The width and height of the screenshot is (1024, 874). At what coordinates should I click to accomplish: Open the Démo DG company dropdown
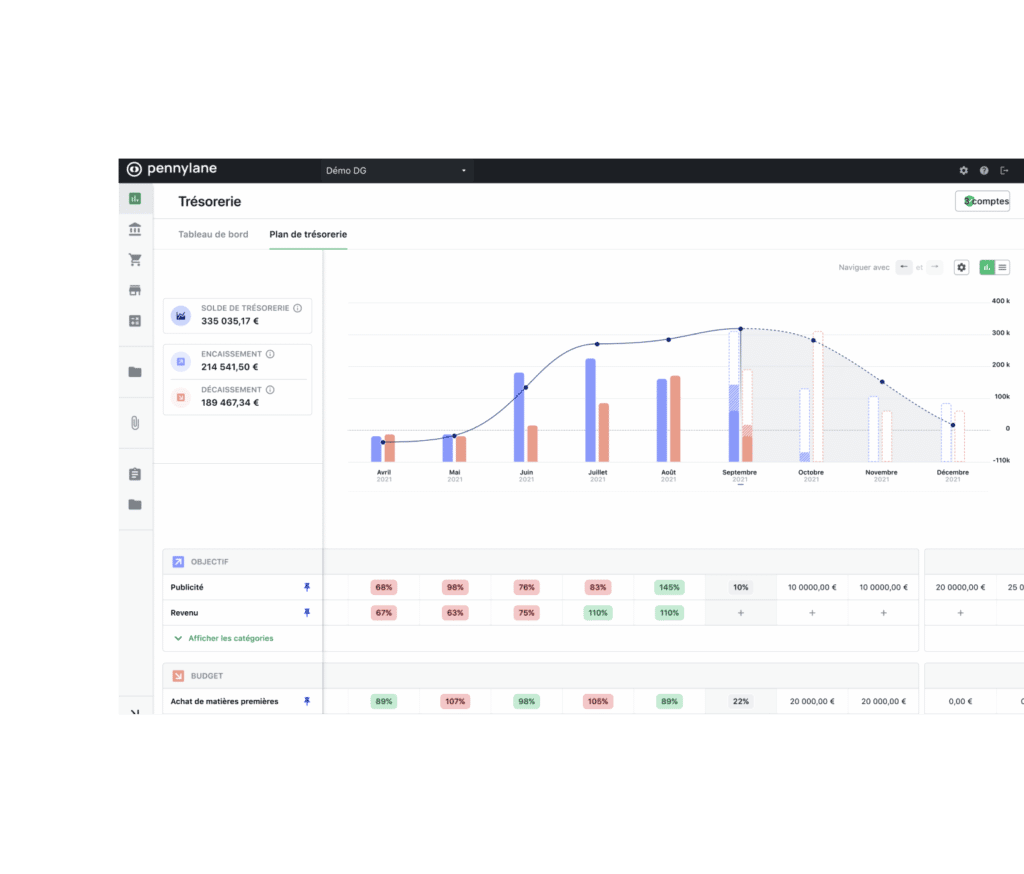(396, 170)
